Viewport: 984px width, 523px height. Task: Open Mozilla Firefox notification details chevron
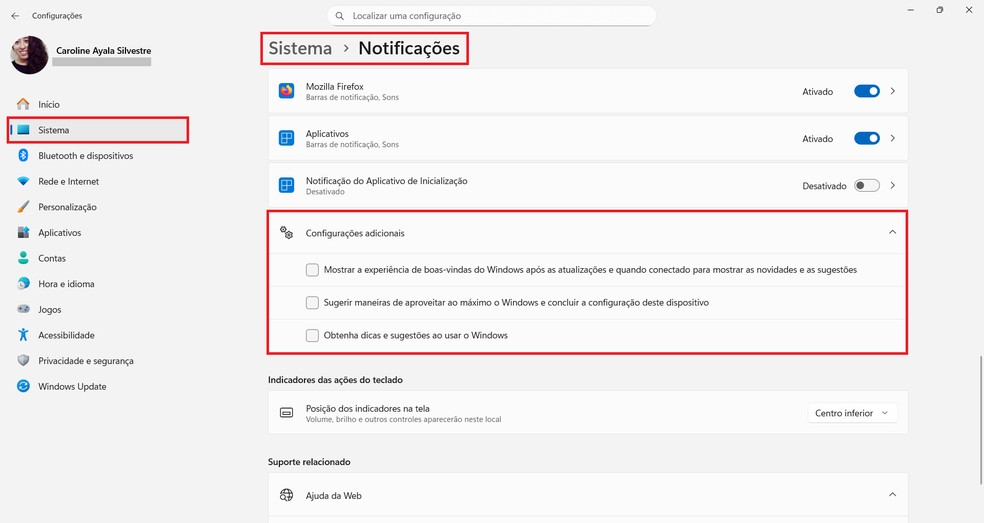(x=892, y=91)
